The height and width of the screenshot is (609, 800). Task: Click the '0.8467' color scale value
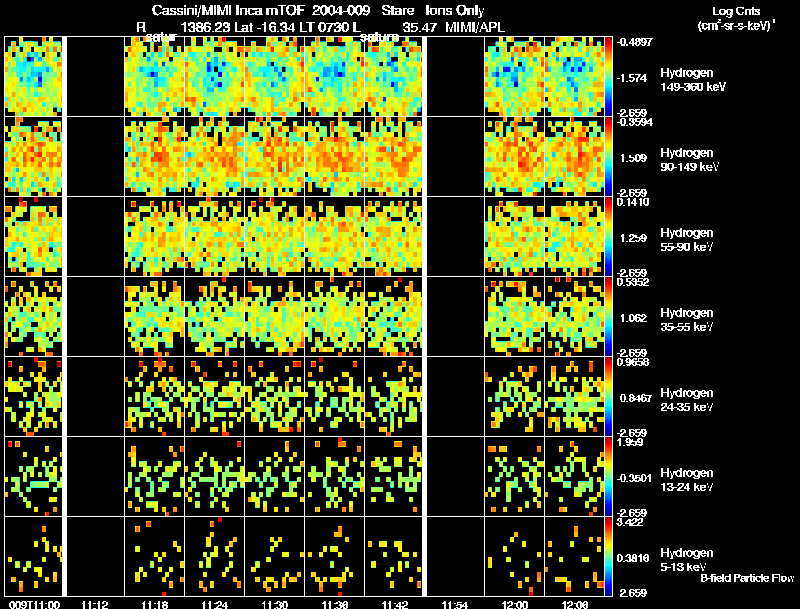[x=635, y=398]
